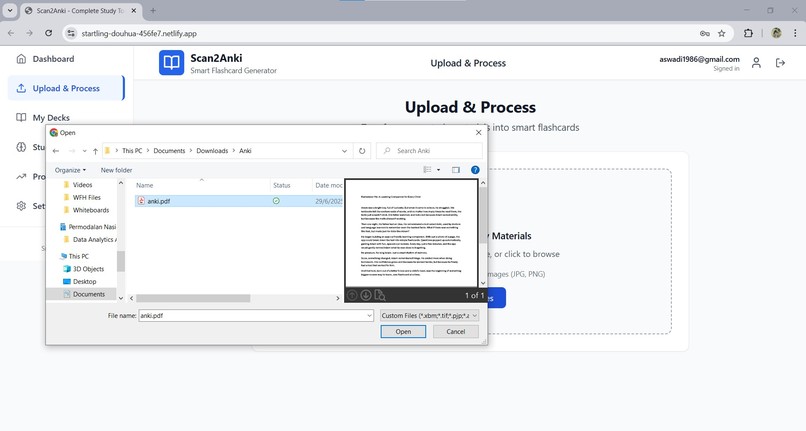
Task: Click the preview search document icon
Action: 380,295
